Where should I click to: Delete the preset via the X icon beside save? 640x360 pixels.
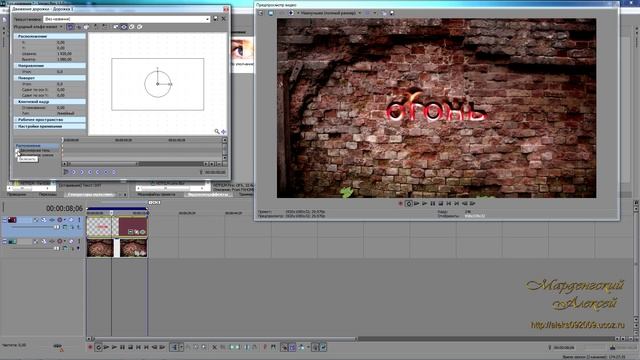223,19
